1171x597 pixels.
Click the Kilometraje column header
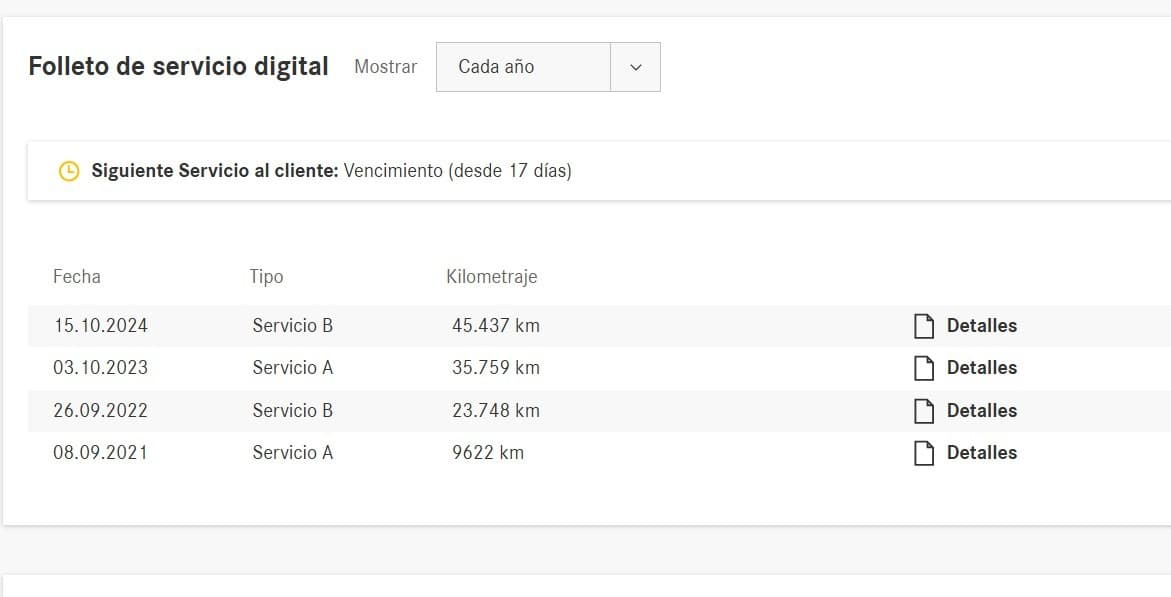click(491, 277)
